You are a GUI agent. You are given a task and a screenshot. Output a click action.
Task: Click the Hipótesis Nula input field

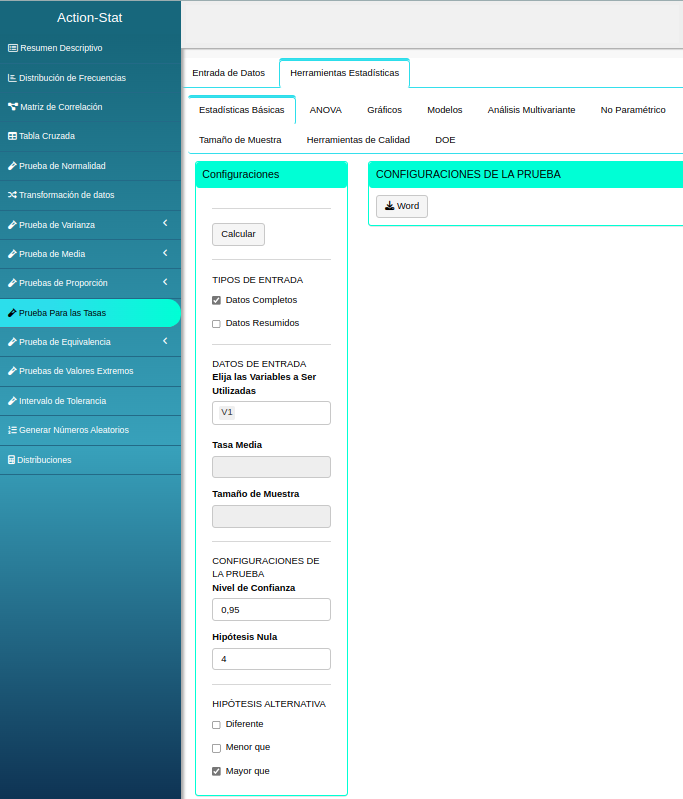click(271, 659)
